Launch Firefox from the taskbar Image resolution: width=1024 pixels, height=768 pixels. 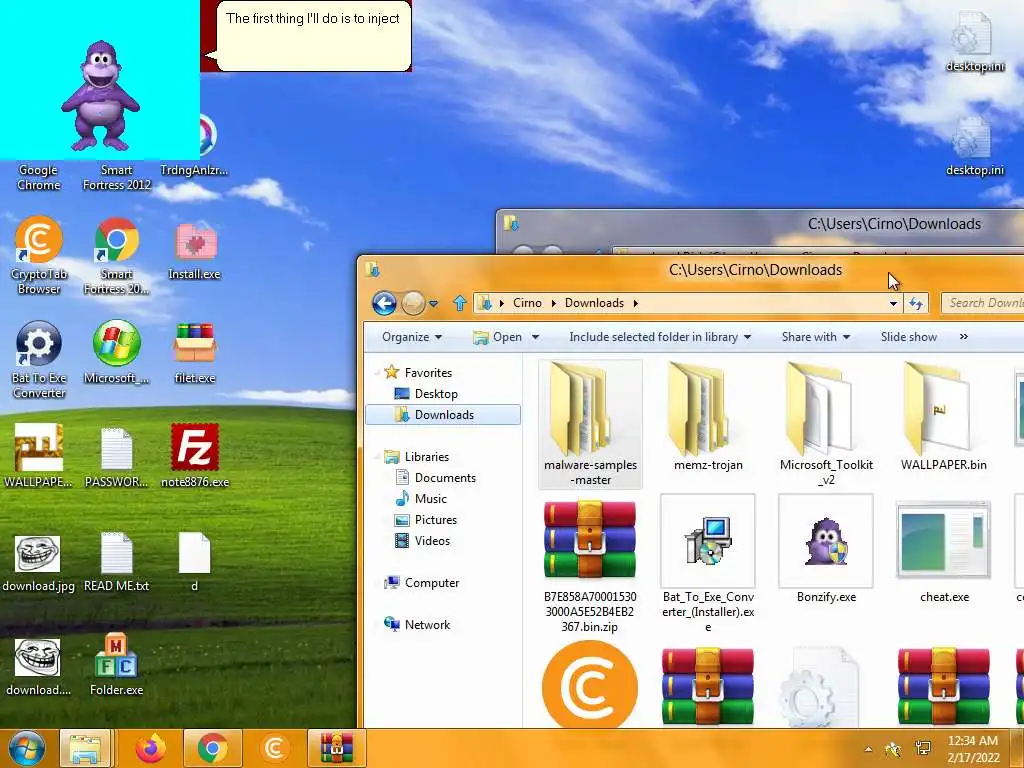151,748
